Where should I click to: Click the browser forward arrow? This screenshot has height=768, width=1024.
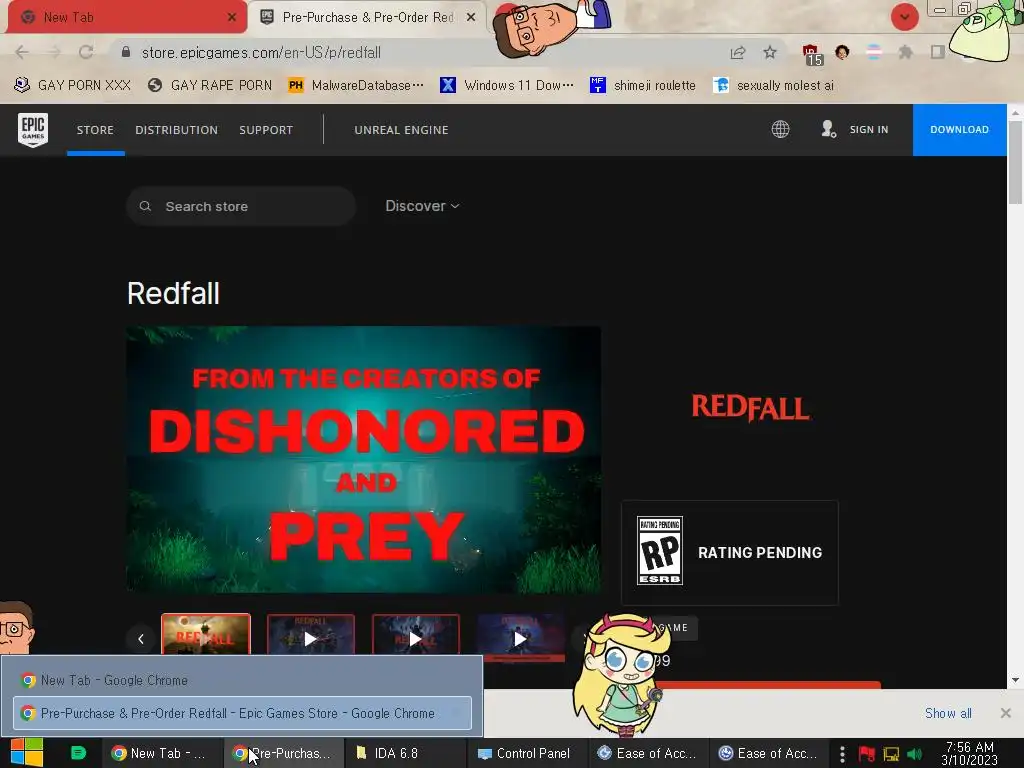coord(54,52)
